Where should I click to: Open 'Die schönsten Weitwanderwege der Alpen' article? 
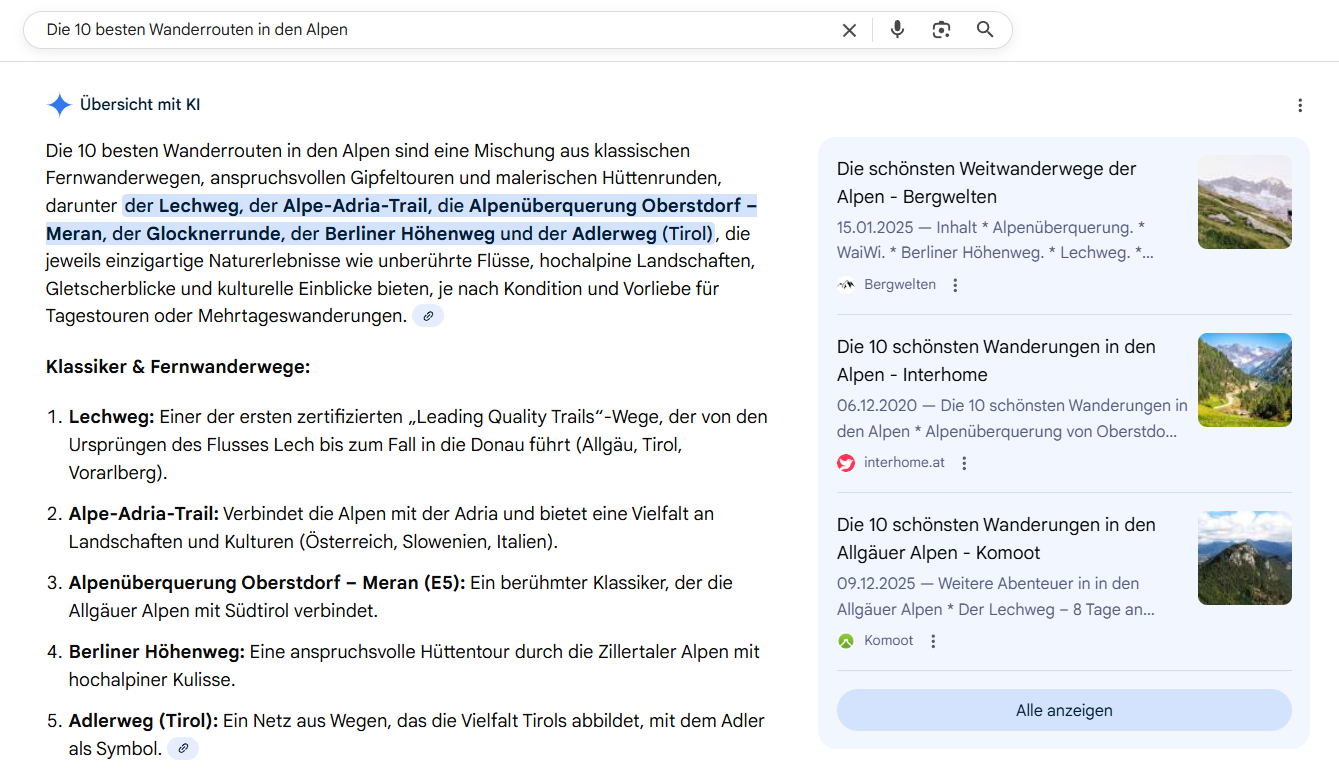[x=986, y=182]
